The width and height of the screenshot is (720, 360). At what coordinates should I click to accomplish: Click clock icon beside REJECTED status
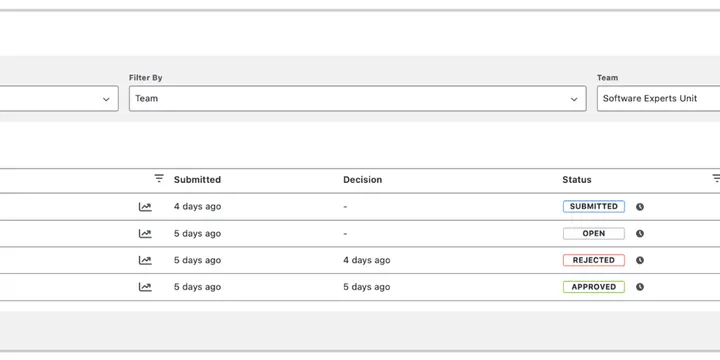coord(640,260)
